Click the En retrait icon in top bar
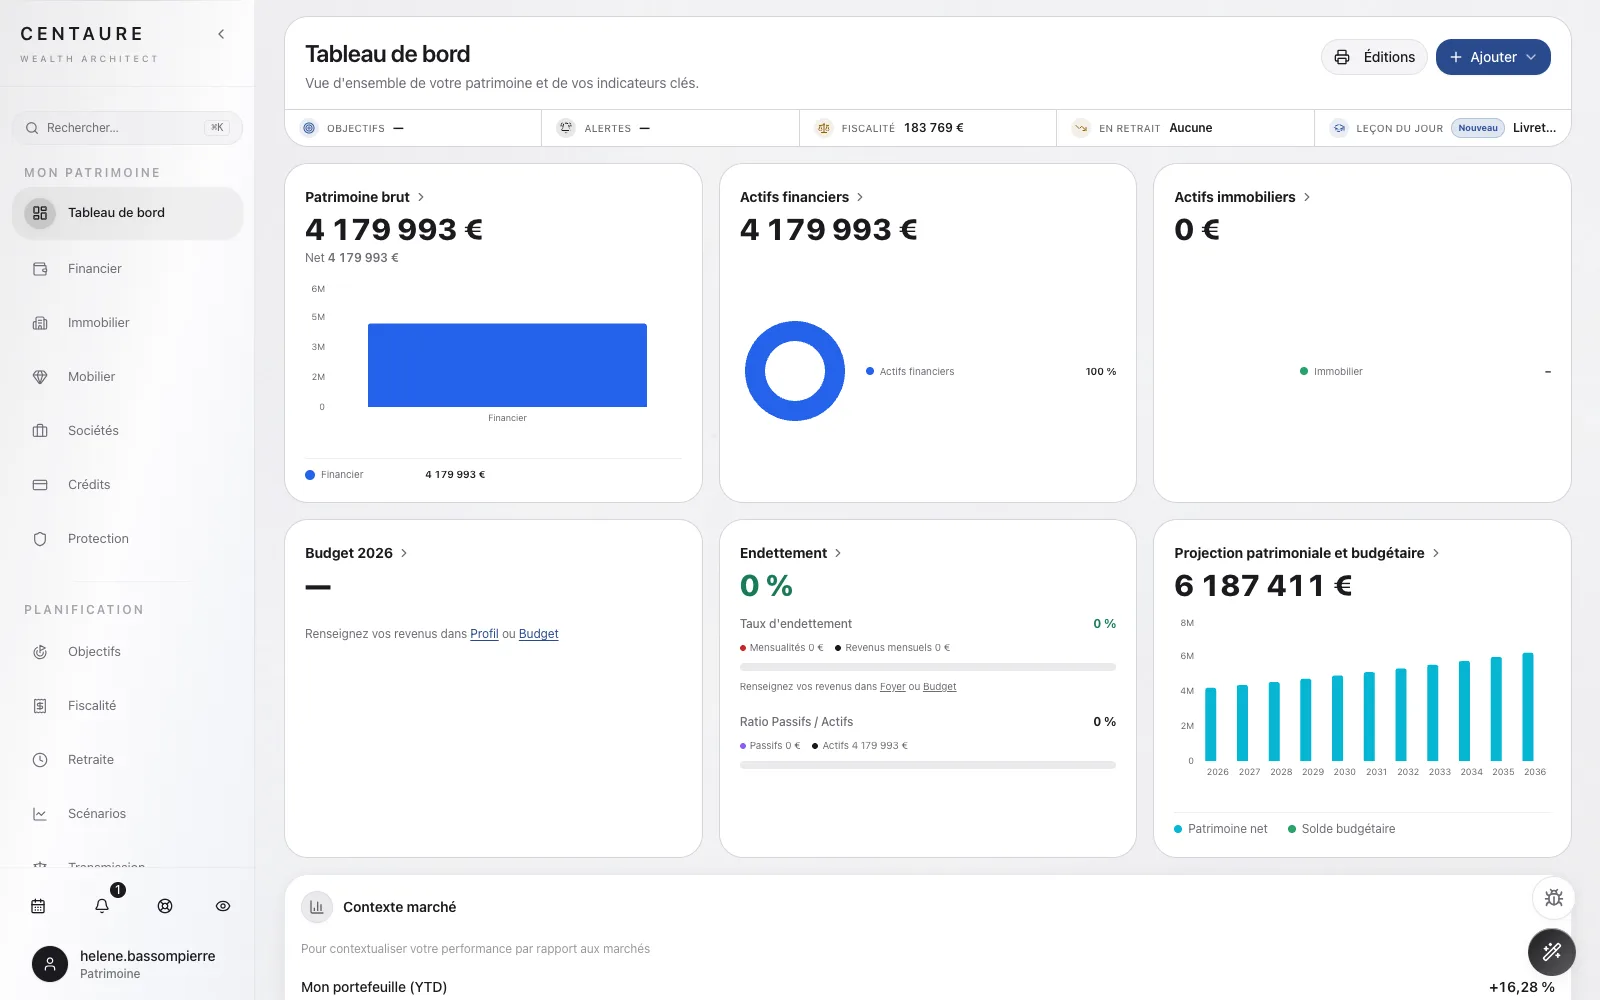The height and width of the screenshot is (1000, 1600). (1081, 128)
